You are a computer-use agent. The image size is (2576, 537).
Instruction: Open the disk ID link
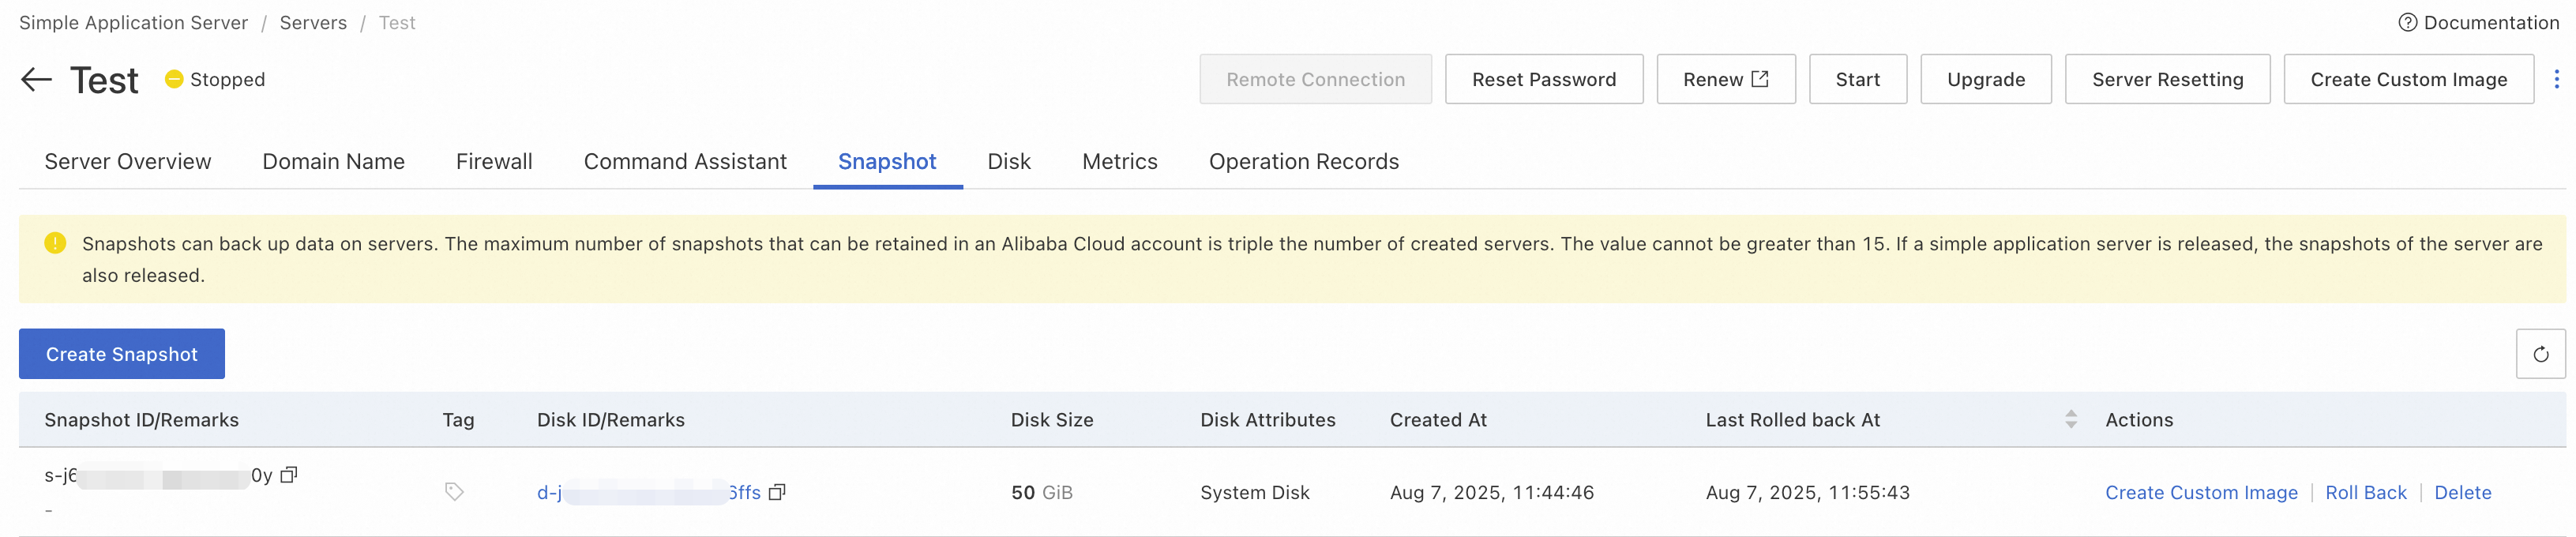click(648, 493)
